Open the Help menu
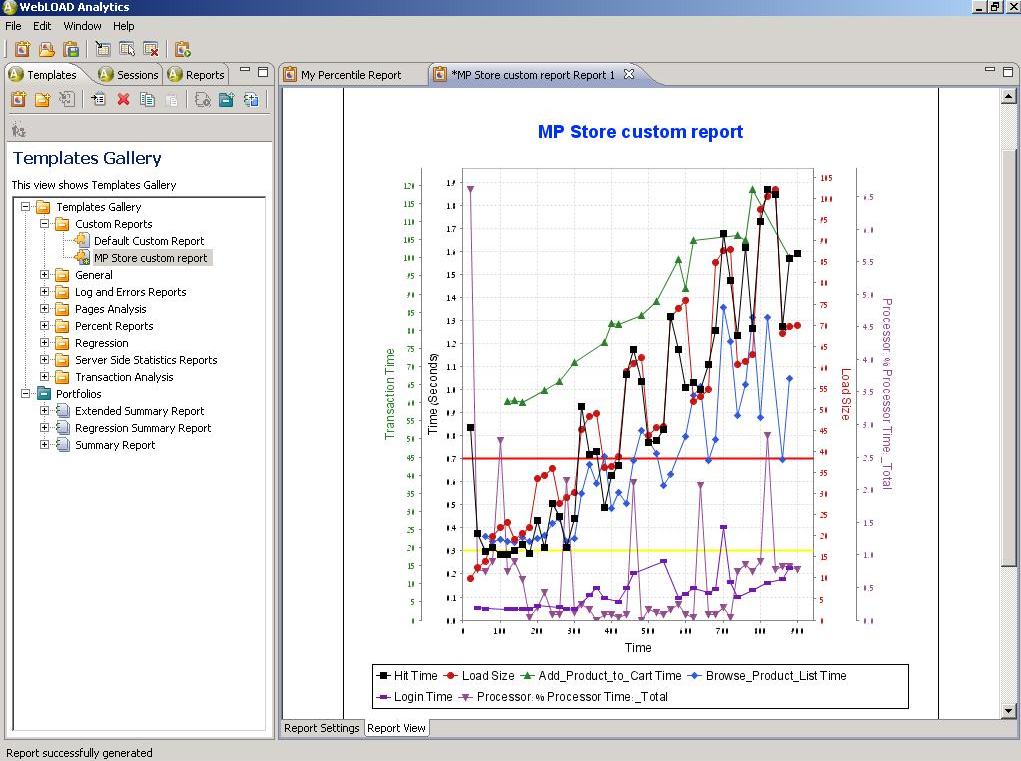This screenshot has height=761, width=1021. pyautogui.click(x=123, y=26)
